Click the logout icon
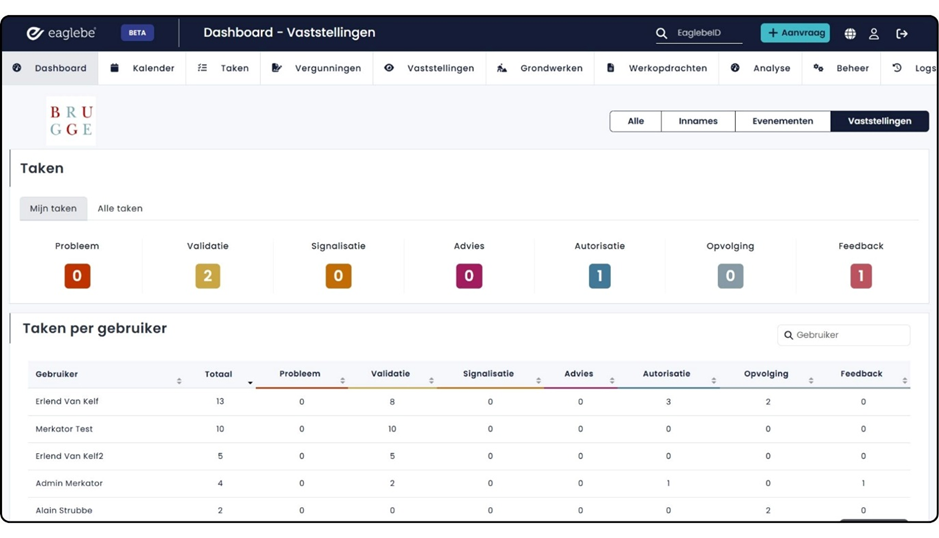This screenshot has width=939, height=538. click(902, 34)
